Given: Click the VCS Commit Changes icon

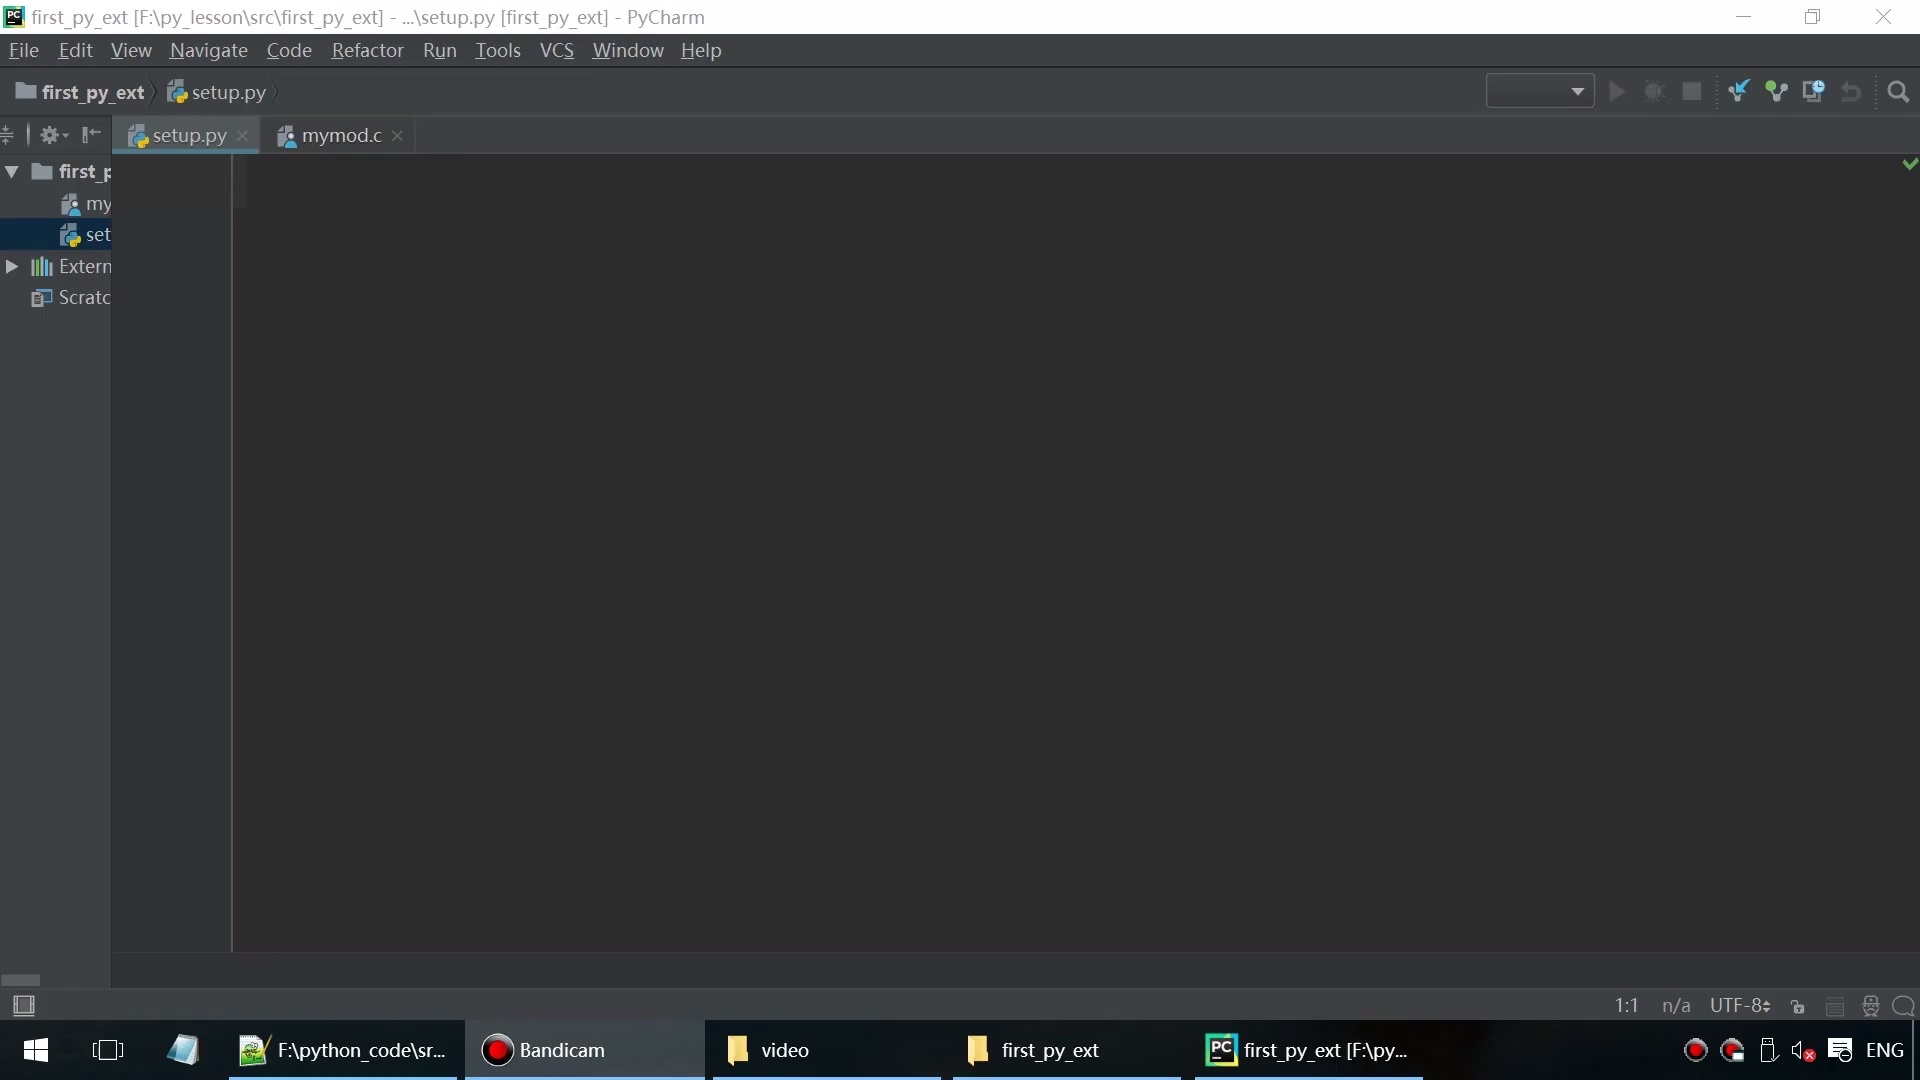Looking at the screenshot, I should (1776, 92).
